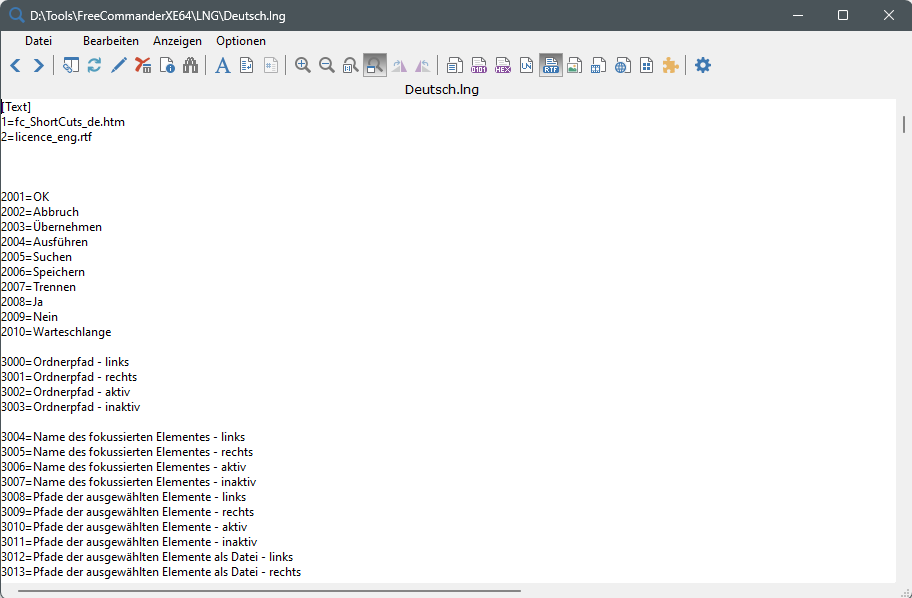Click the file properties info icon
Screen dimensions: 912x598
coord(167,66)
